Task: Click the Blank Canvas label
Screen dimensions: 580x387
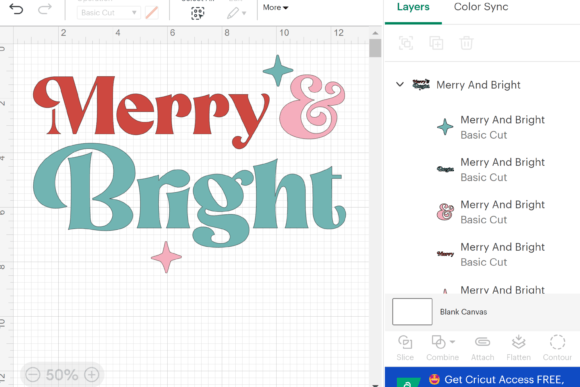Action: coord(463,312)
